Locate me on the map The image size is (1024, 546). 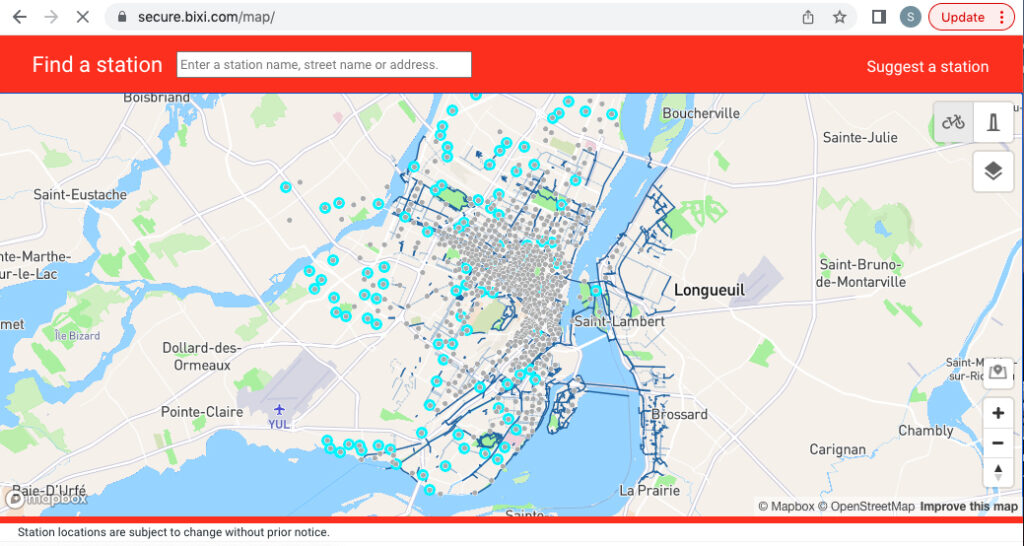tap(998, 373)
